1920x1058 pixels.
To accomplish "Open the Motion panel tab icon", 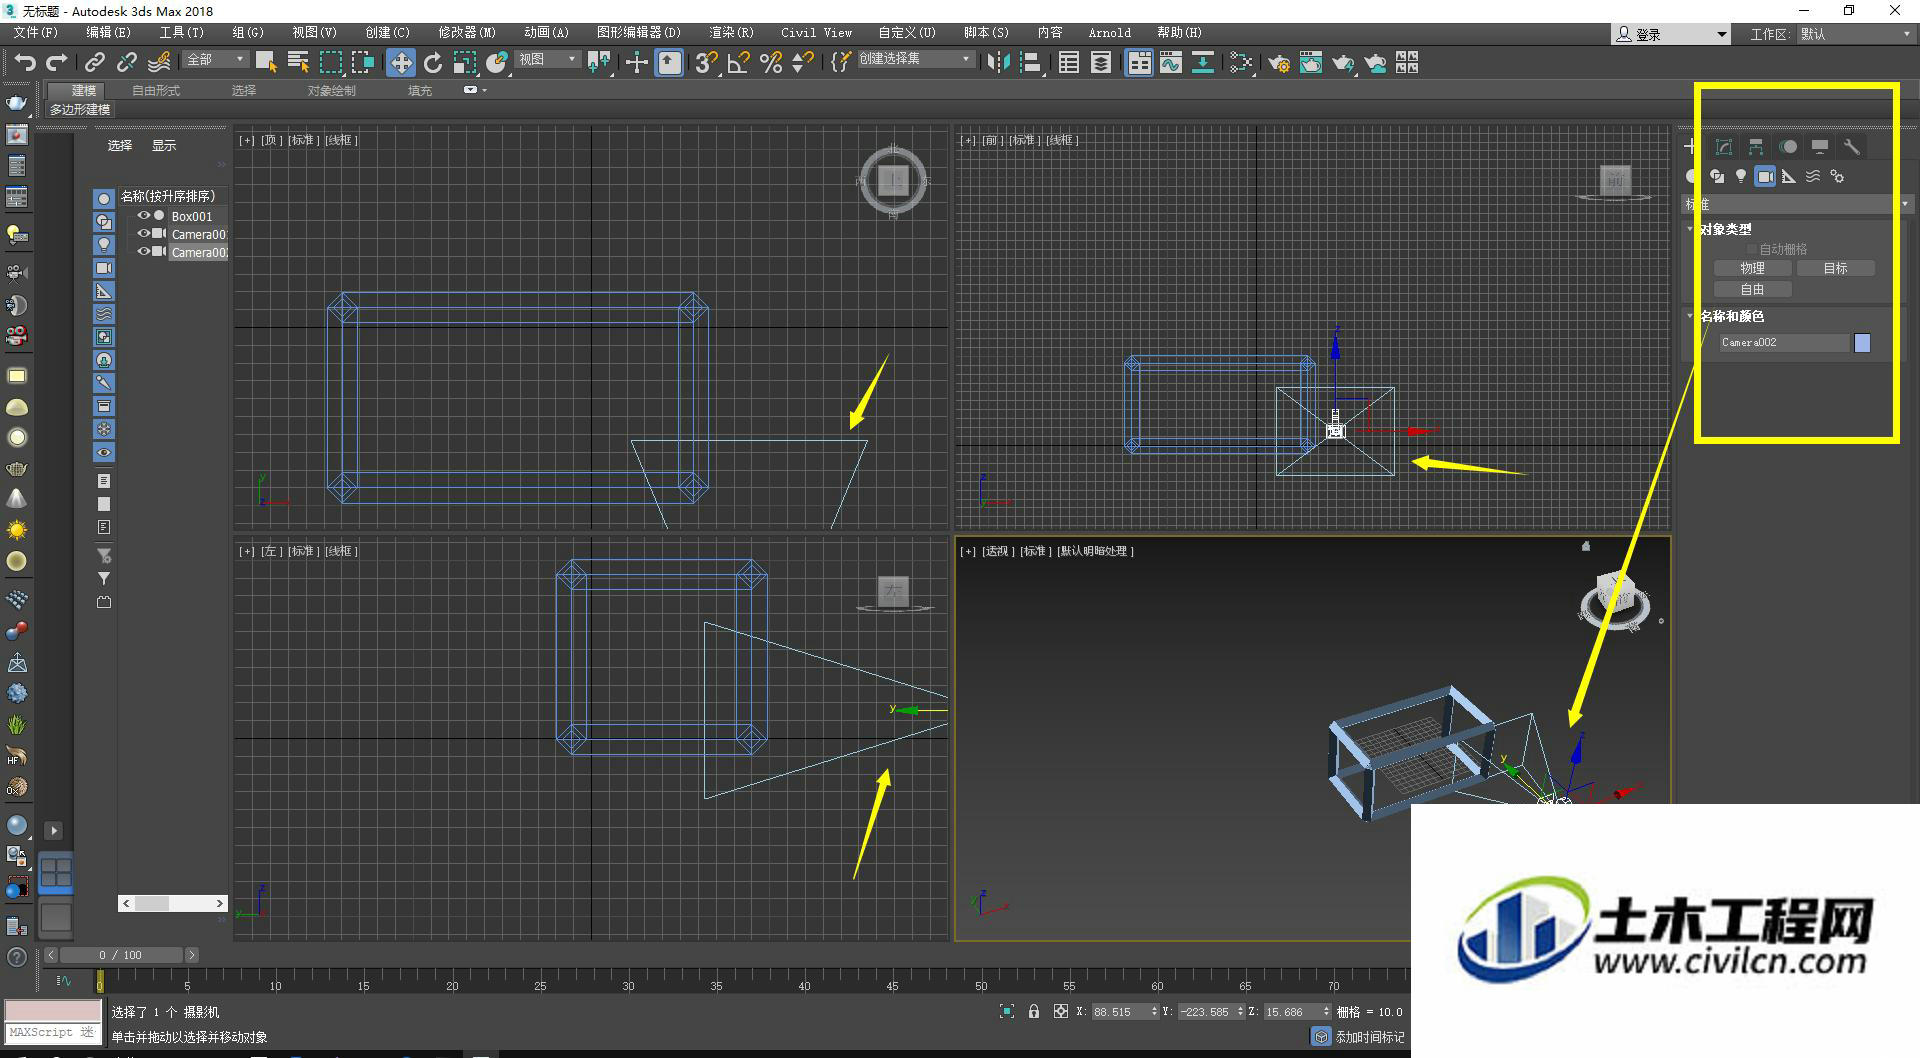I will click(x=1788, y=147).
